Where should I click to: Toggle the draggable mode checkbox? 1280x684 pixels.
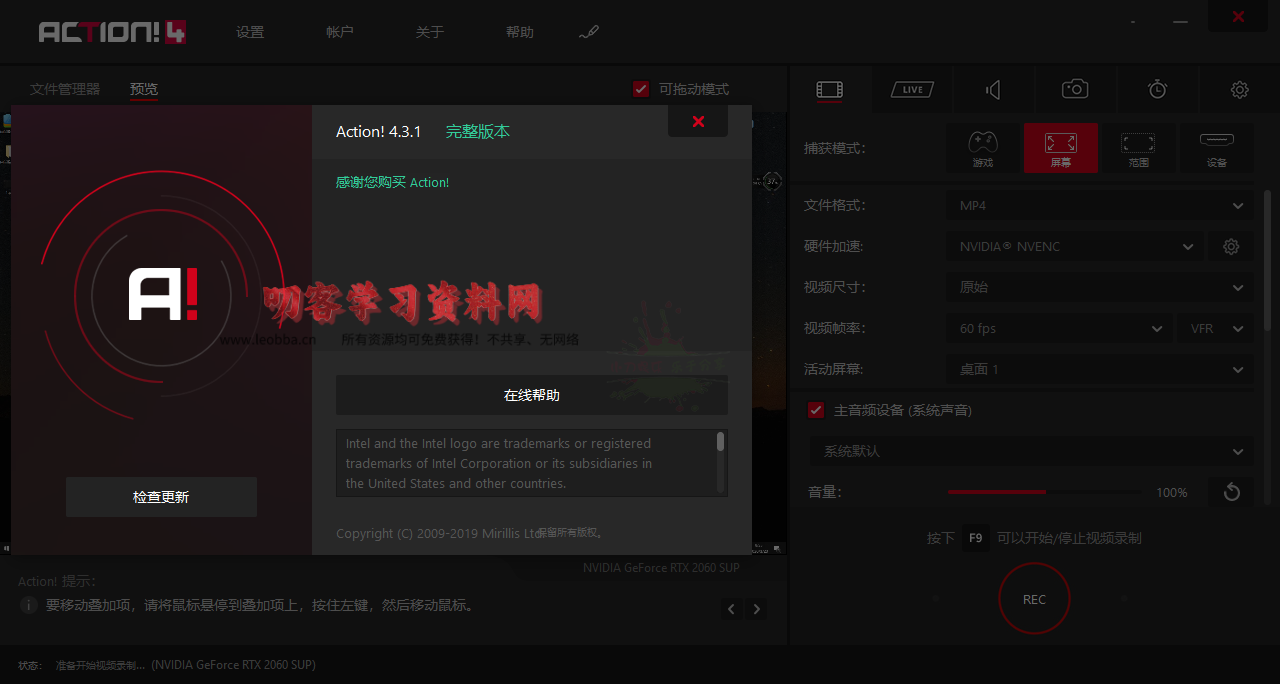click(642, 89)
